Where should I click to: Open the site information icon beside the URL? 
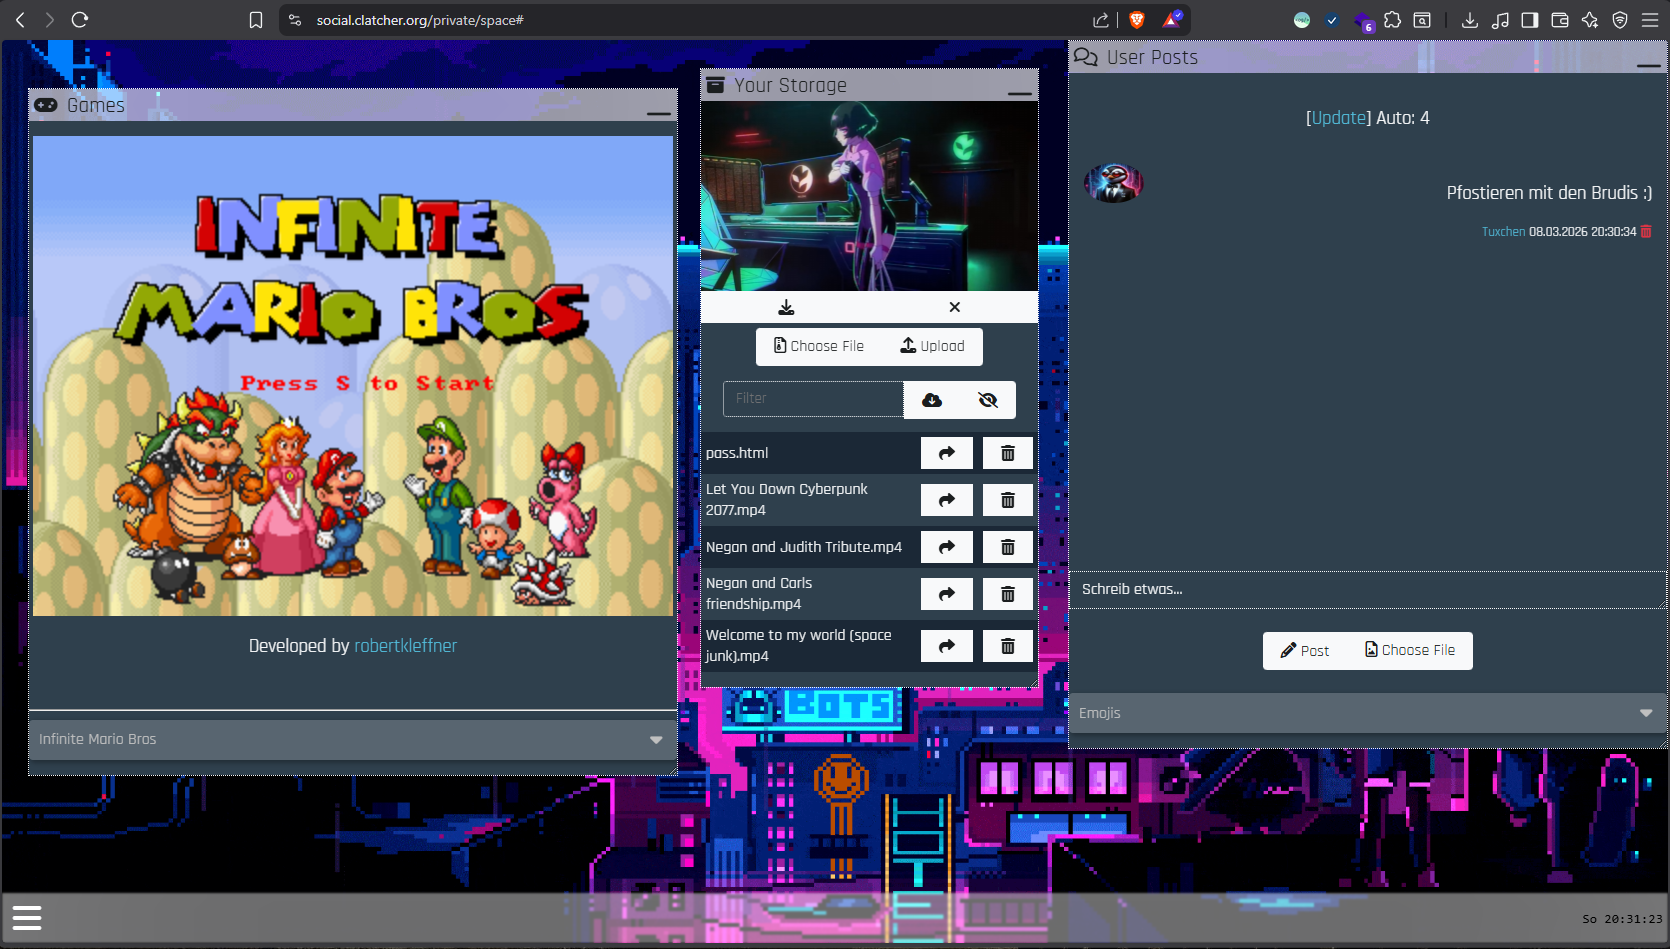(295, 20)
